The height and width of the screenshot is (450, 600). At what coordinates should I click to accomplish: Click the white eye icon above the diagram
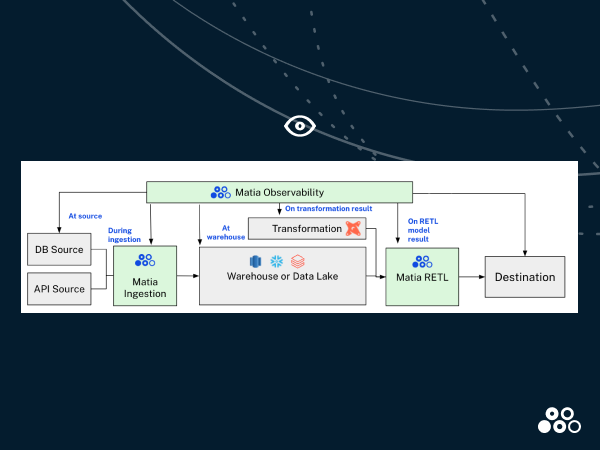click(x=300, y=126)
